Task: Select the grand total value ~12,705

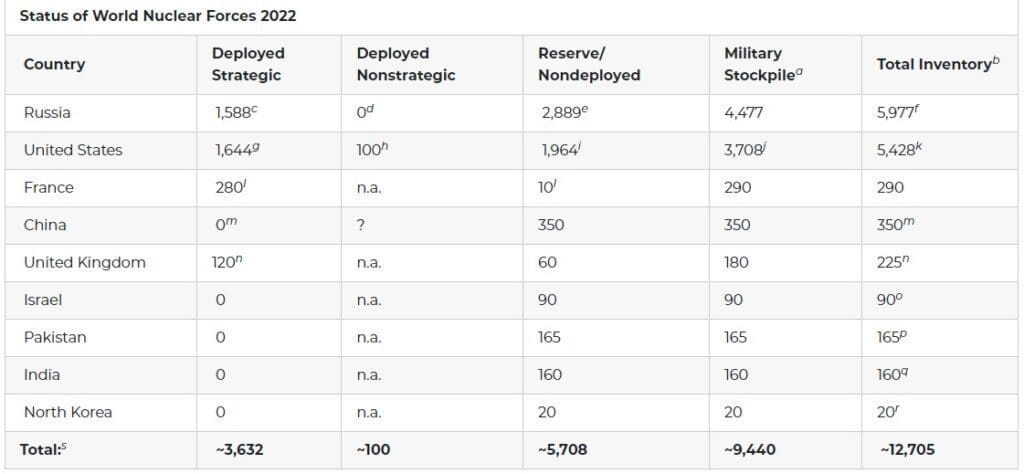Action: 907,450
